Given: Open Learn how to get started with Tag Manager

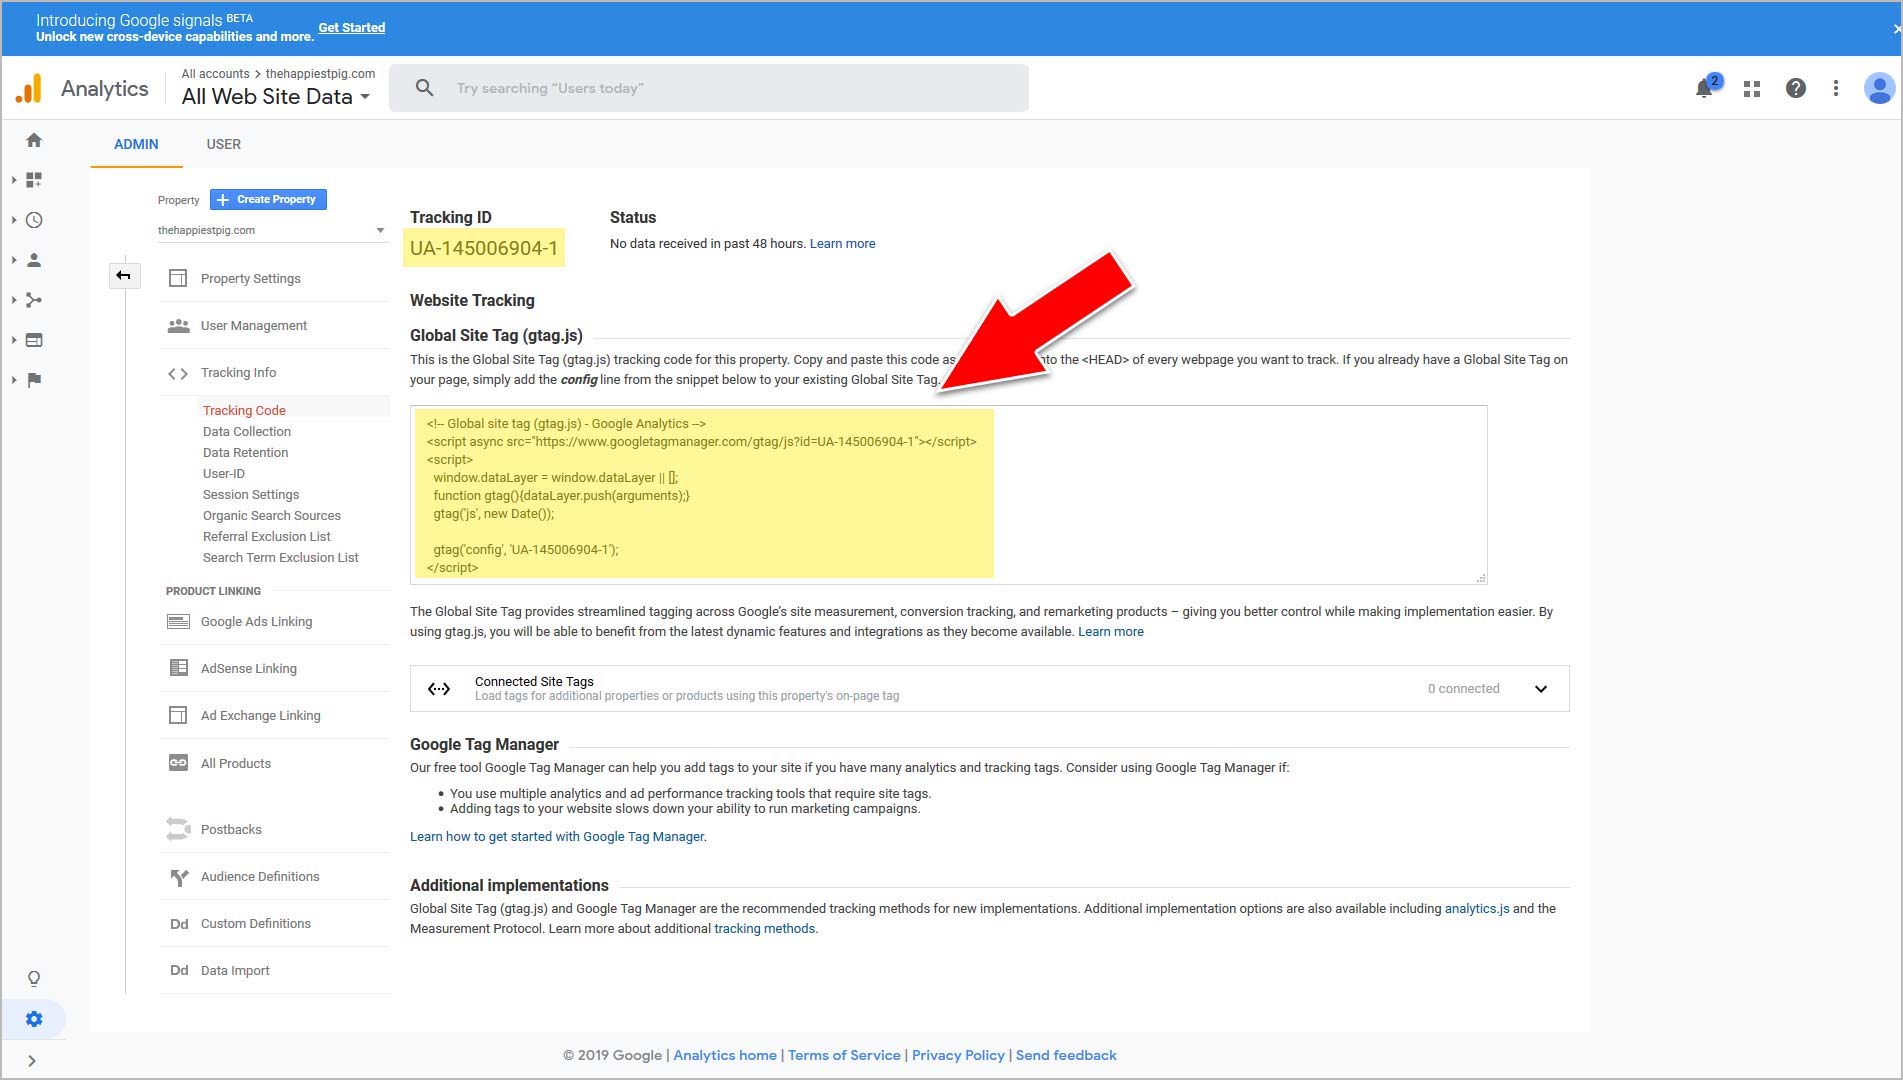Looking at the screenshot, I should coord(557,836).
